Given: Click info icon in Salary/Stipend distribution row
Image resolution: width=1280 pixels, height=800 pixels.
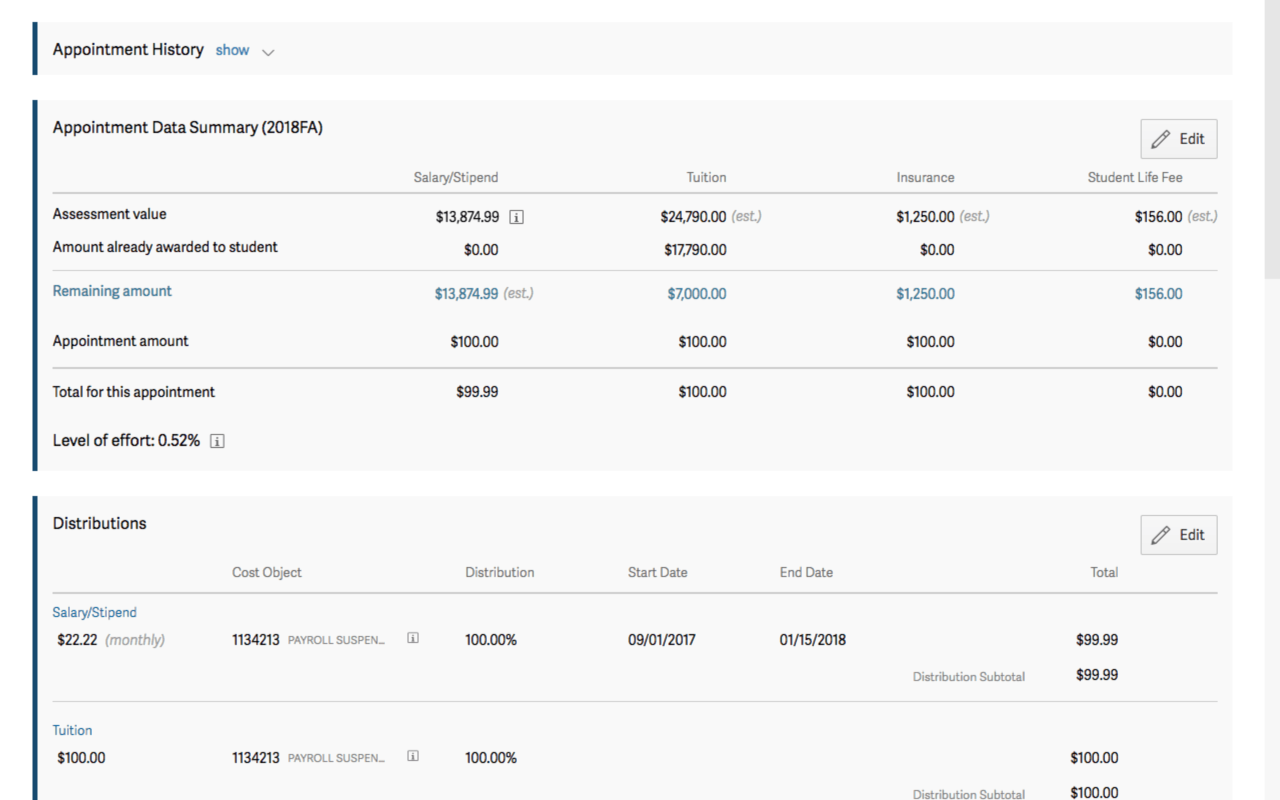Looking at the screenshot, I should 413,639.
